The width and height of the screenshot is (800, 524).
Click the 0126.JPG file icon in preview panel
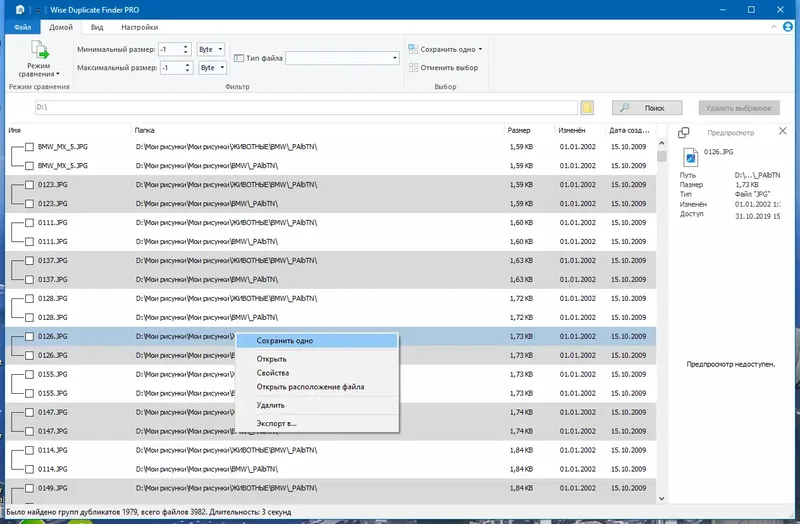point(690,157)
